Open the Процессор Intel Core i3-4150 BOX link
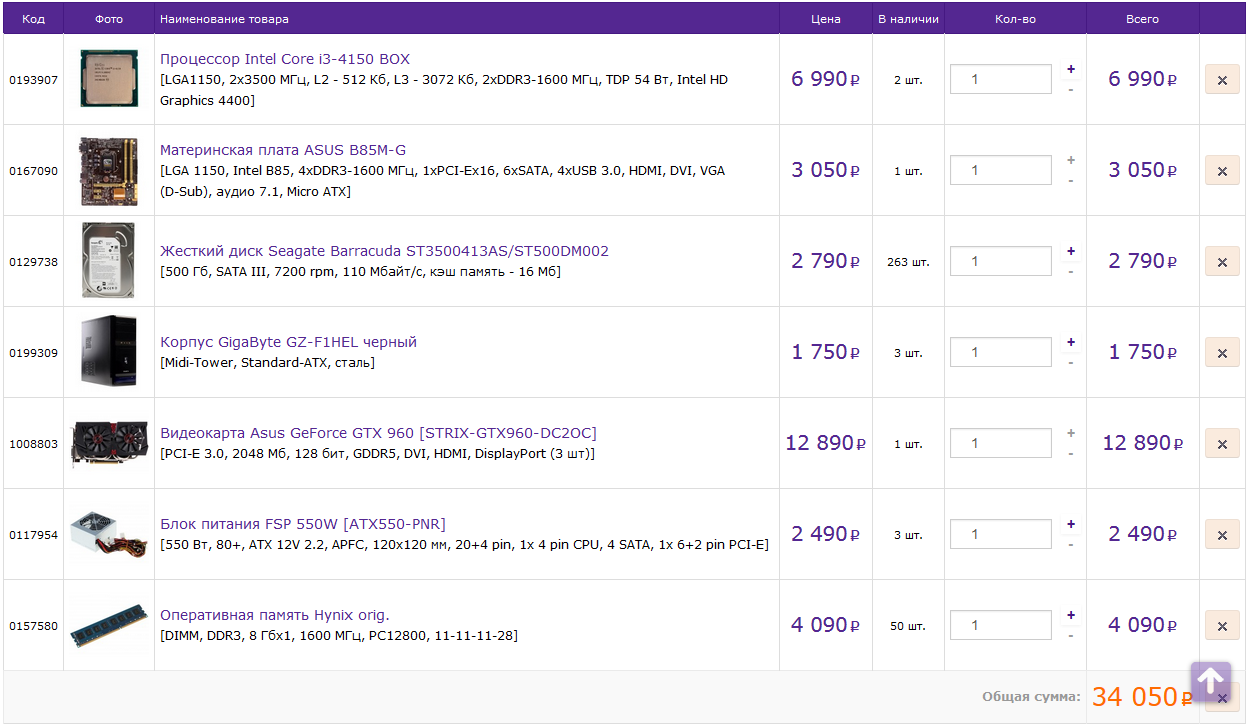 (x=285, y=59)
